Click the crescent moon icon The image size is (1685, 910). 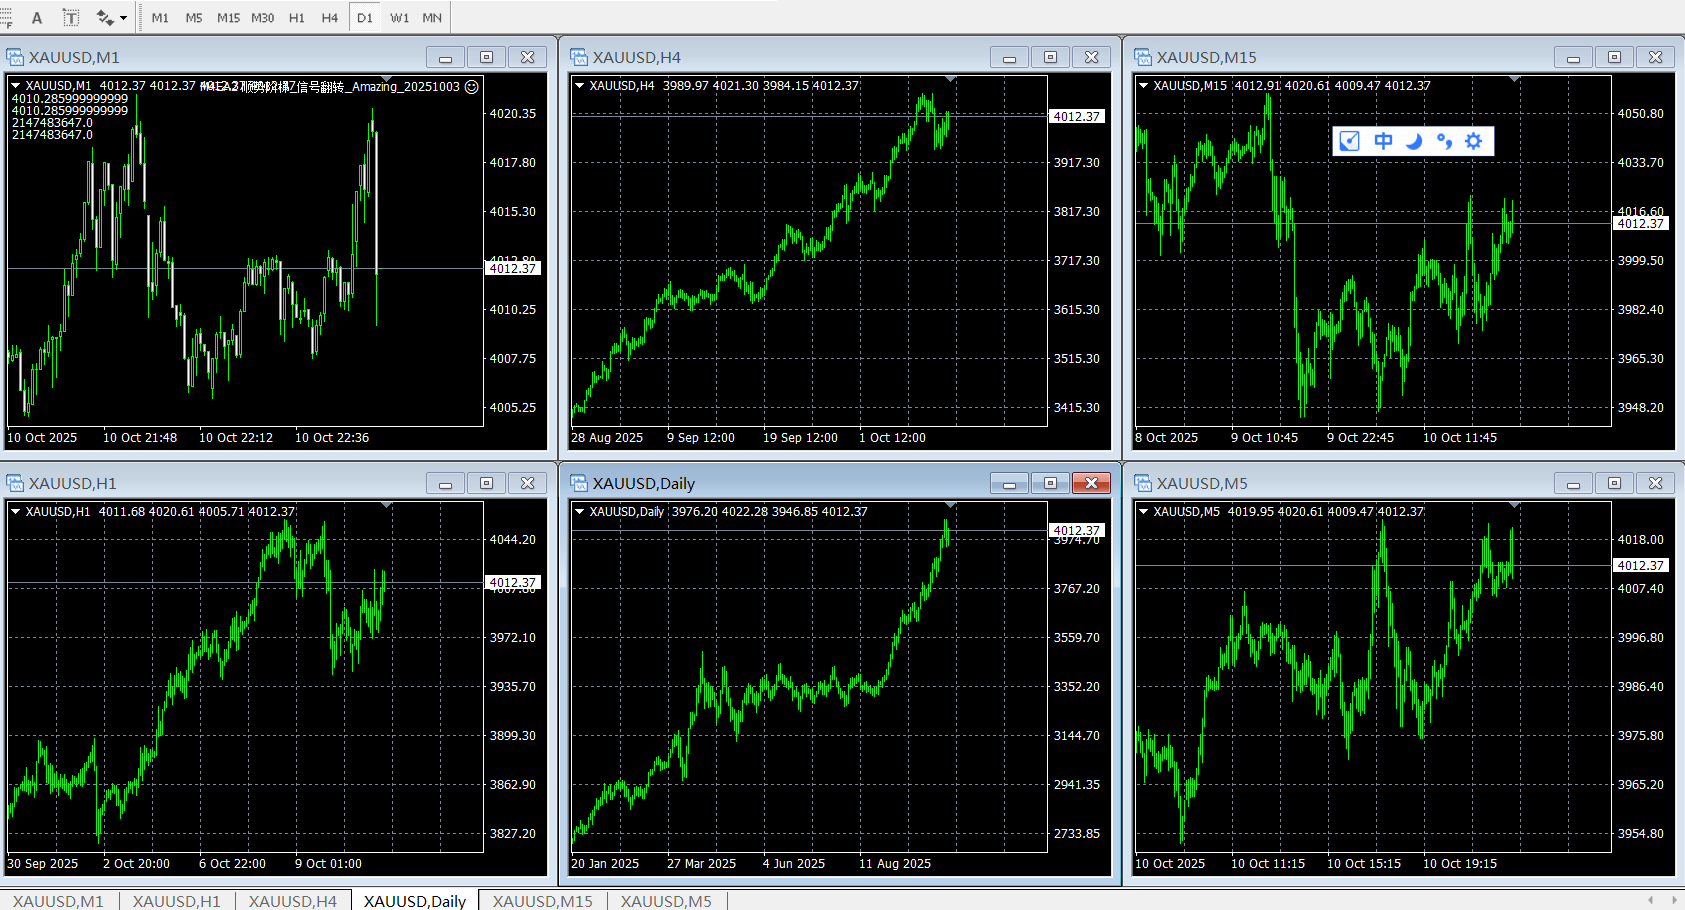[x=1414, y=141]
